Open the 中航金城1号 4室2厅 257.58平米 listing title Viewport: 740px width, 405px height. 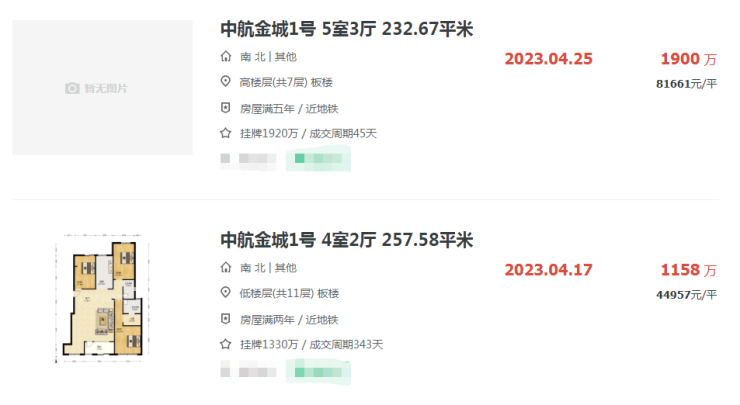(346, 240)
